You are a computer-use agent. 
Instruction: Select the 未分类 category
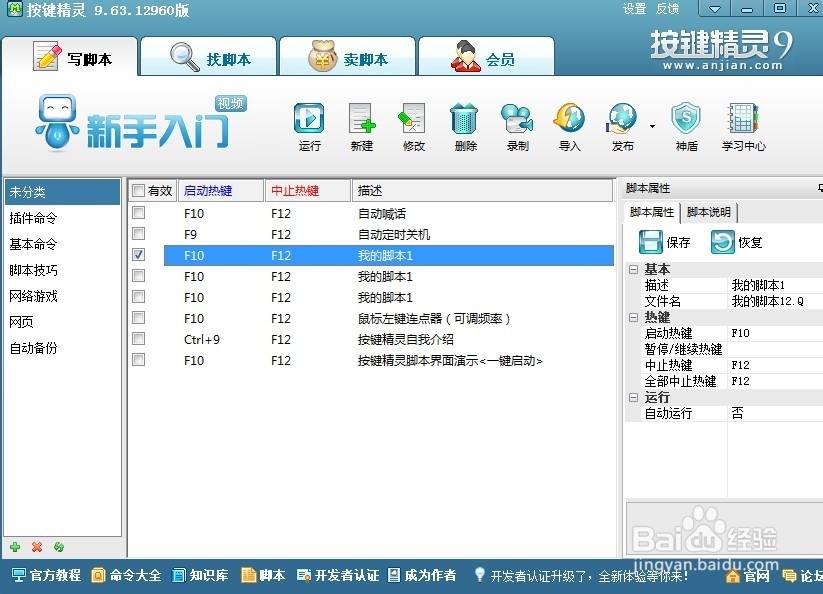62,192
